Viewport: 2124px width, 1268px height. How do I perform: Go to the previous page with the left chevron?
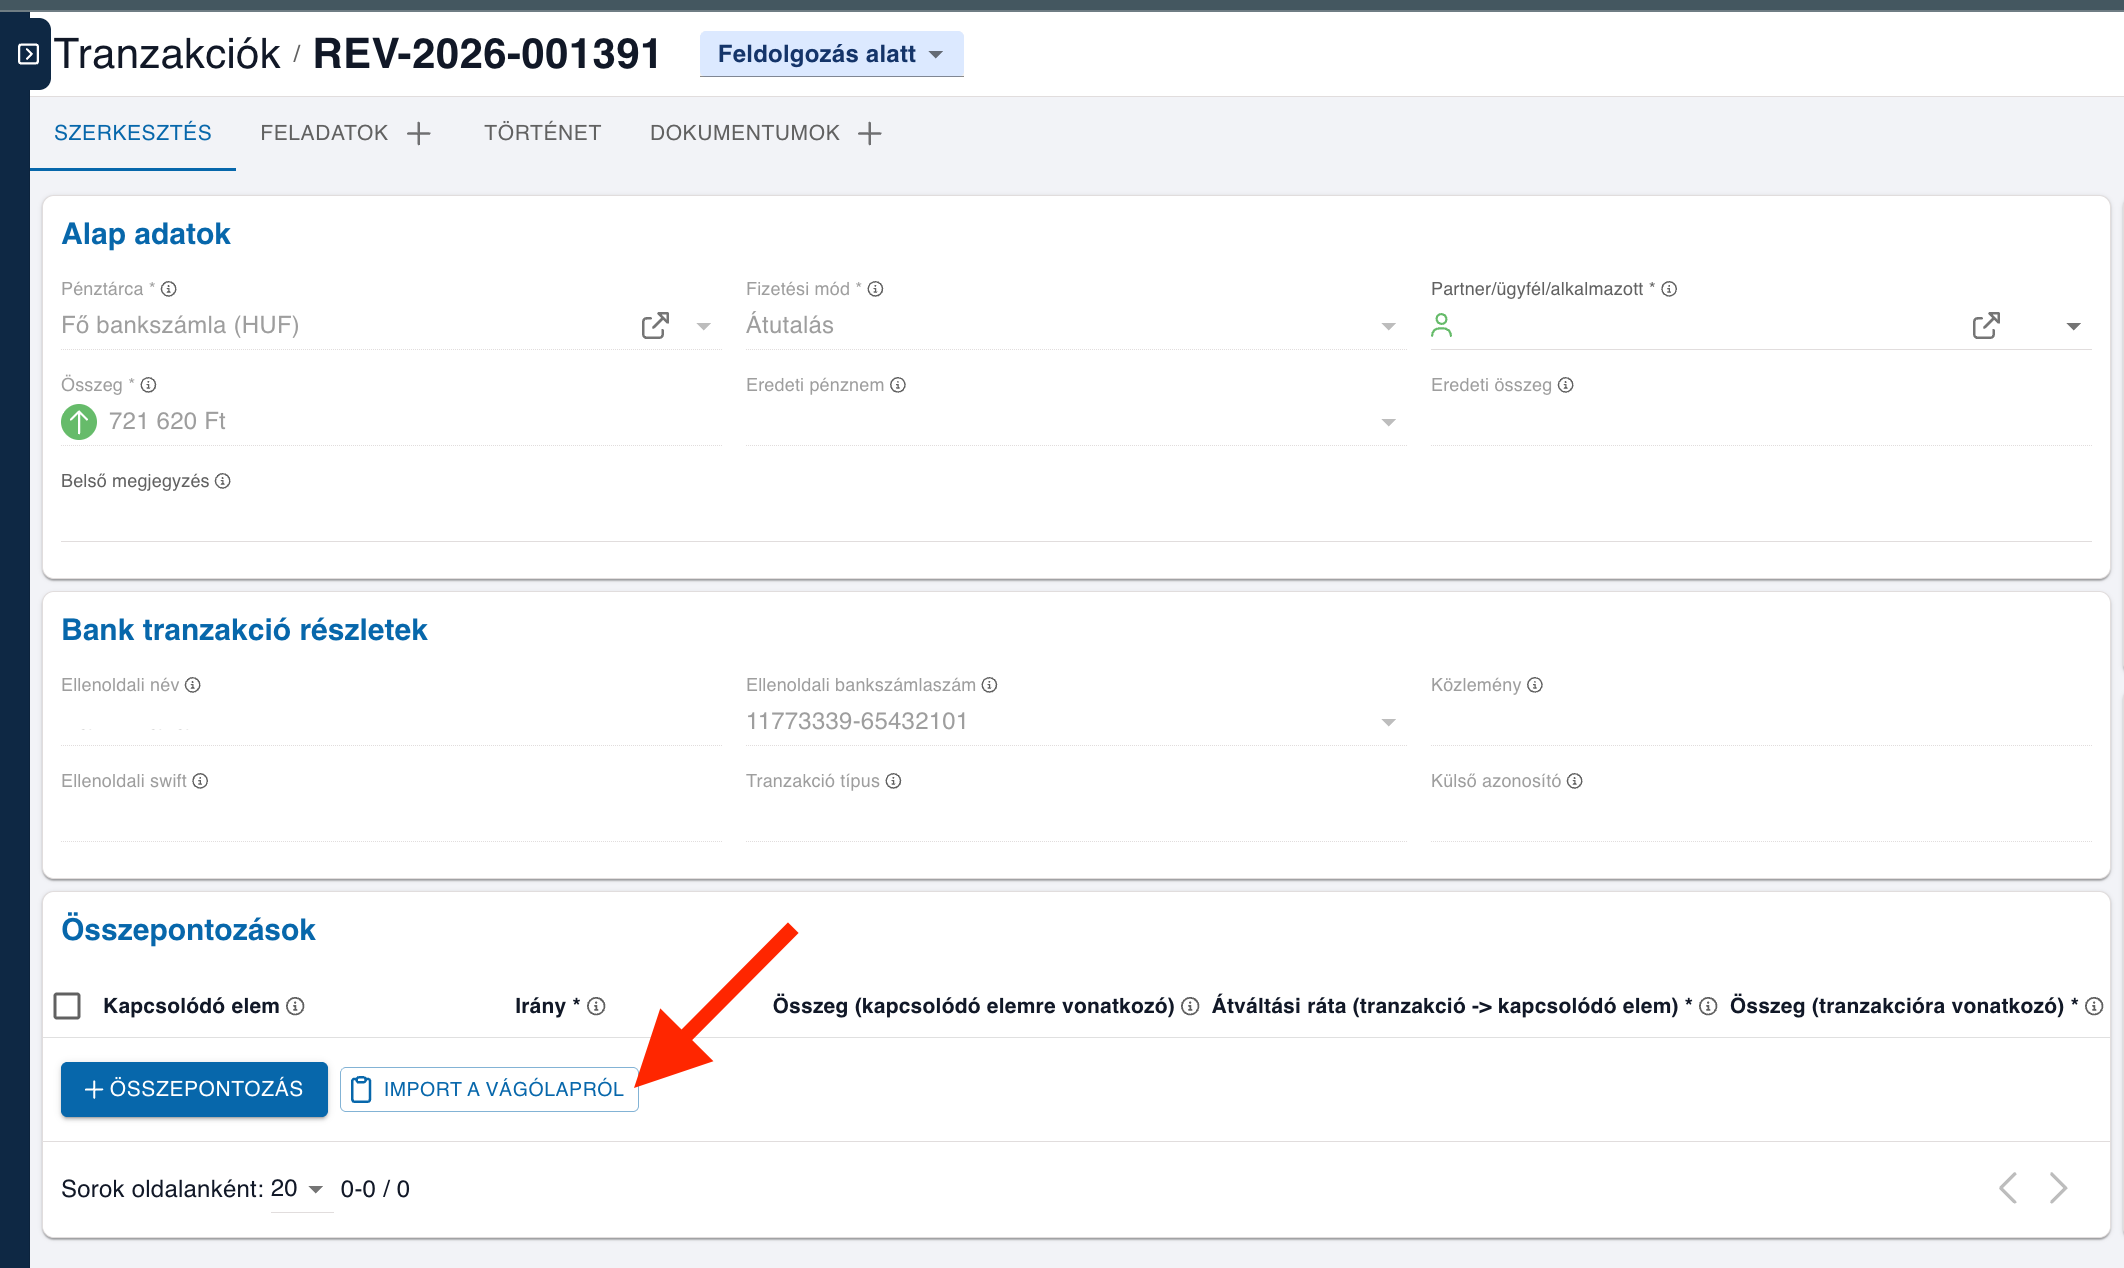[x=2008, y=1188]
